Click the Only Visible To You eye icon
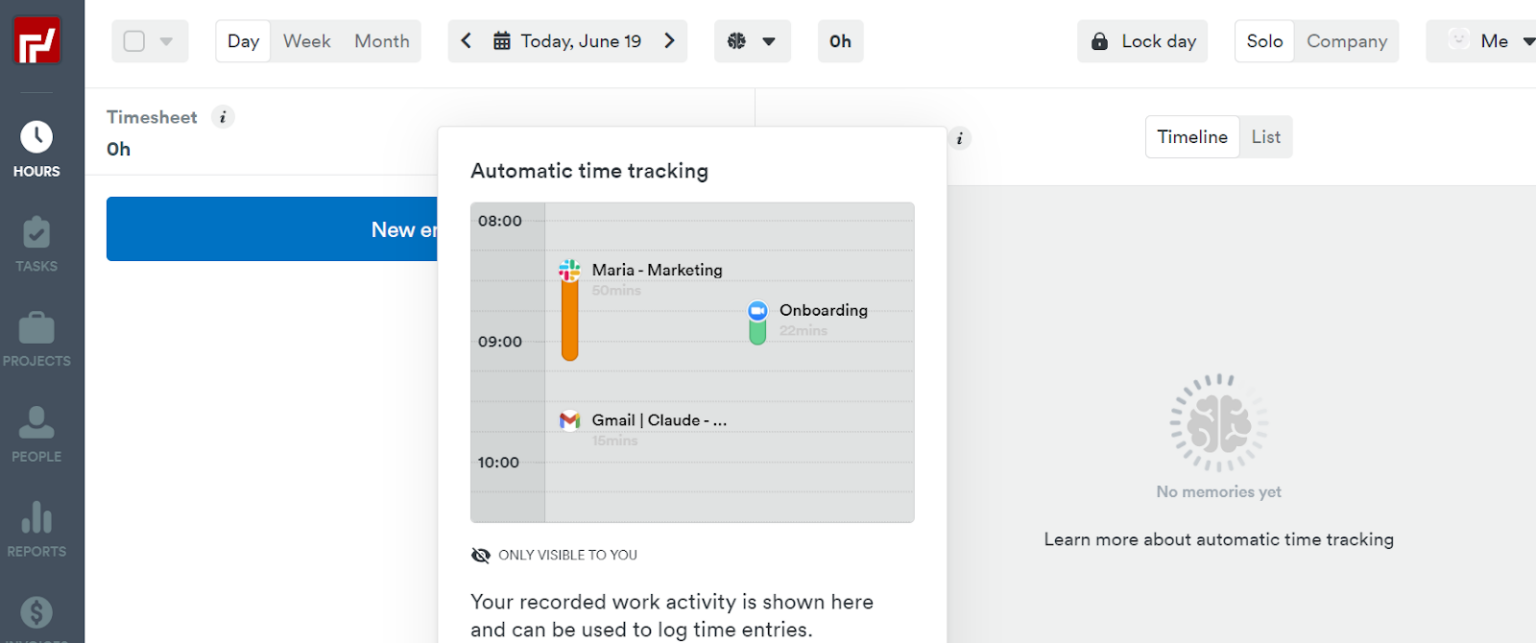This screenshot has width=1536, height=643. pos(481,555)
